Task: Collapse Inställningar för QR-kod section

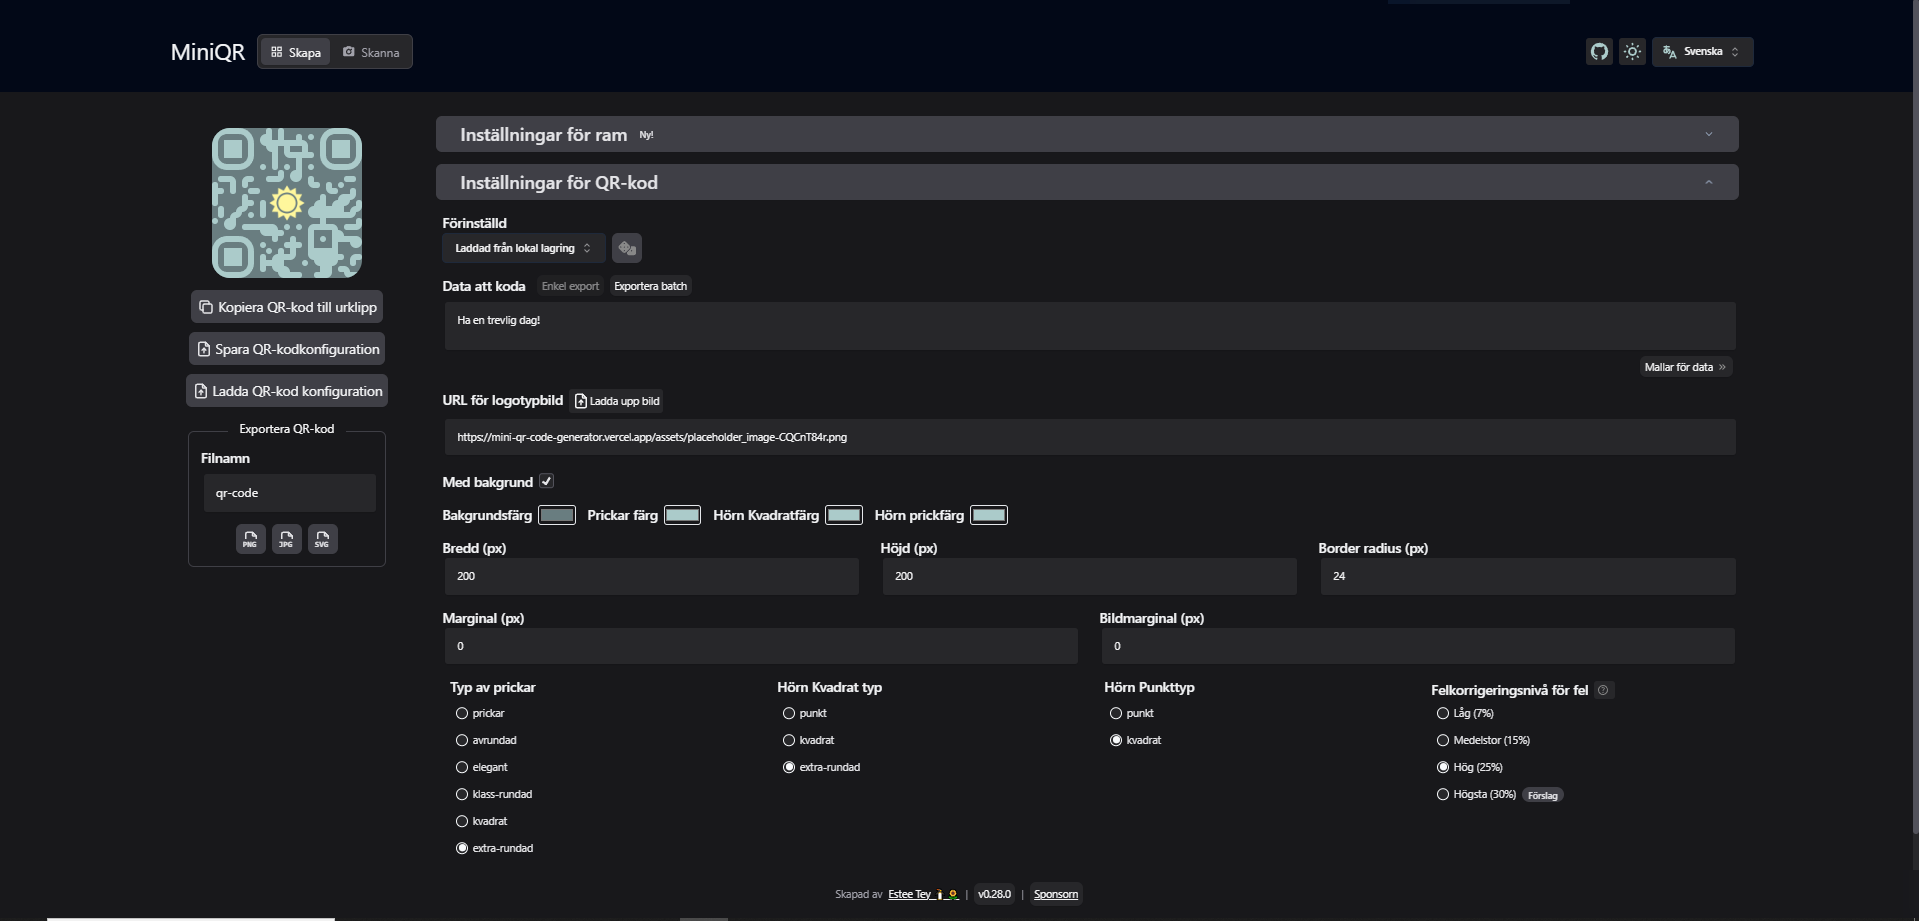Action: point(1087,182)
